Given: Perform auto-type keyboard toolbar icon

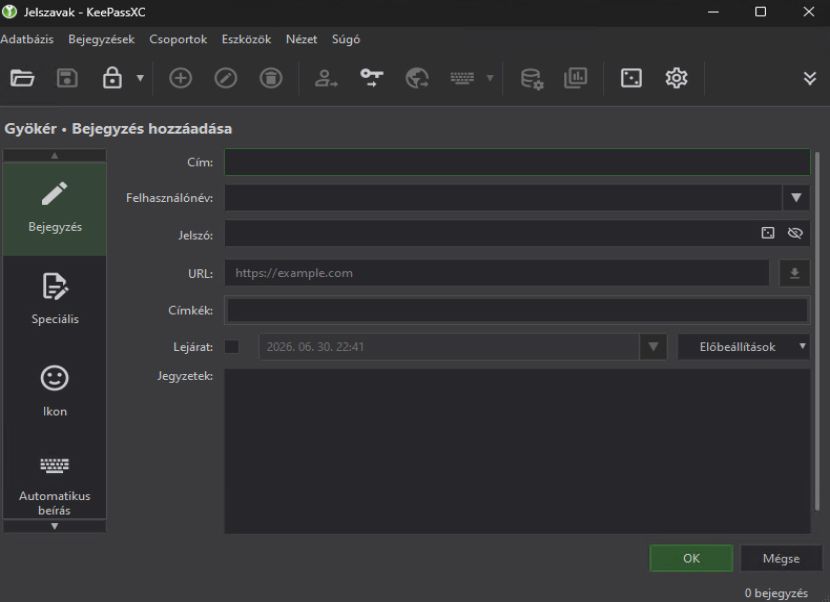Looking at the screenshot, I should coord(462,78).
